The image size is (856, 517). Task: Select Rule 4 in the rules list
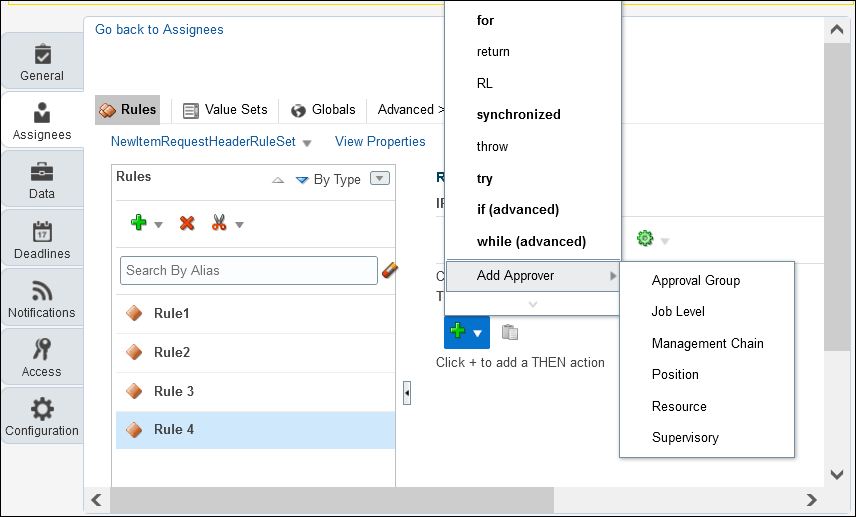pos(255,430)
